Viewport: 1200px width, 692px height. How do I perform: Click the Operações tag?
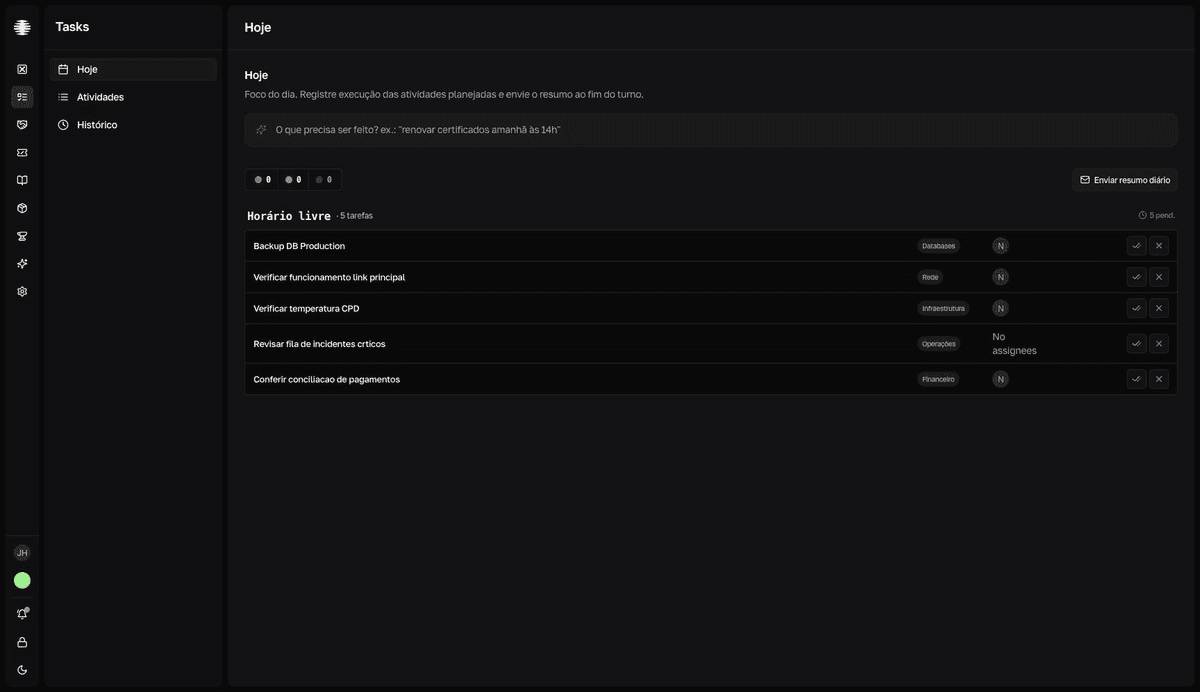point(939,344)
